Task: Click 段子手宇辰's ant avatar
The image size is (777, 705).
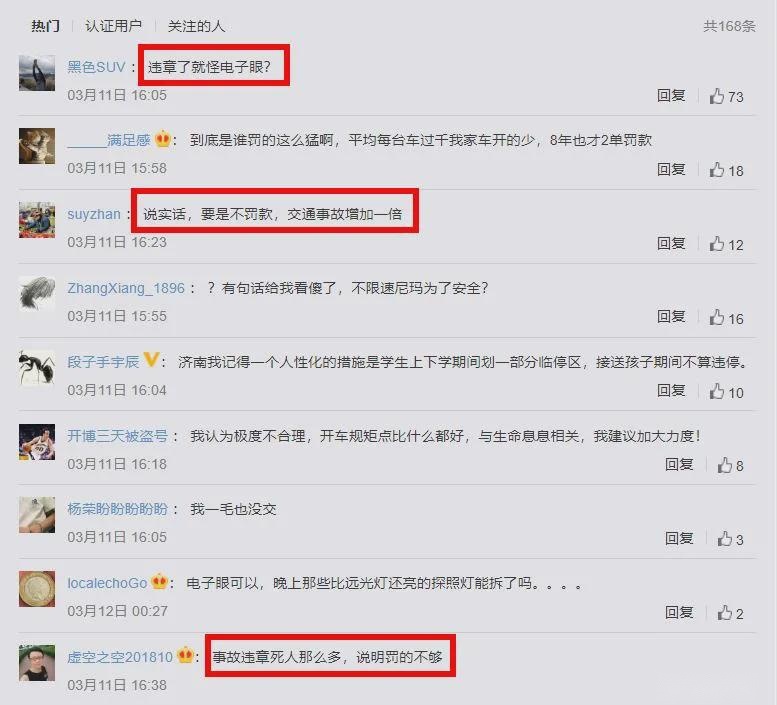Action: (37, 367)
